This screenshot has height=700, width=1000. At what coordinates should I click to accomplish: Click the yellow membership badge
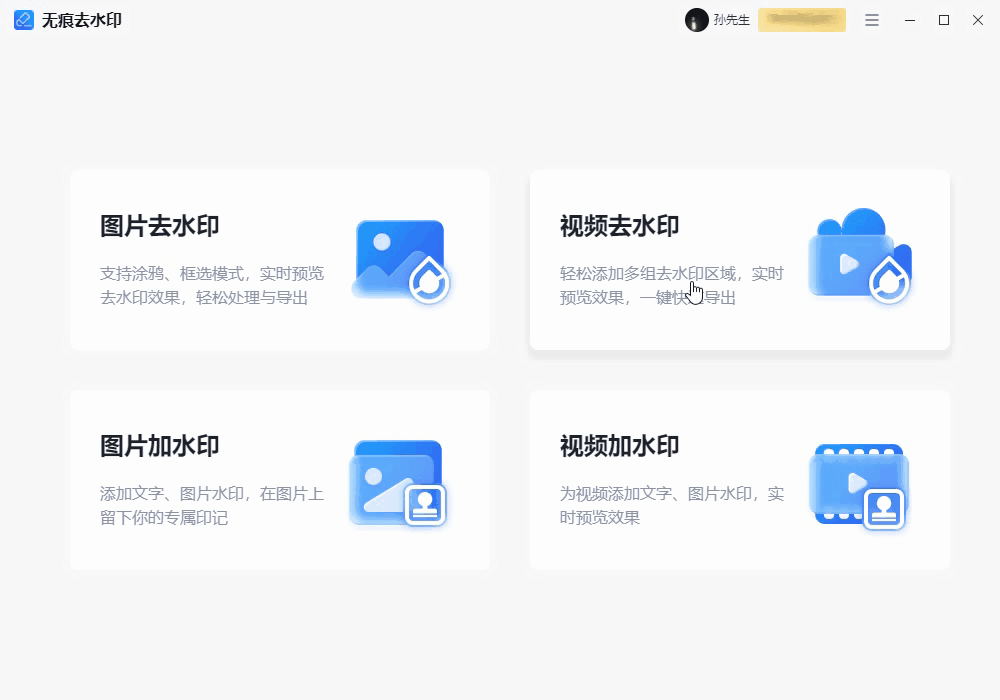point(801,19)
